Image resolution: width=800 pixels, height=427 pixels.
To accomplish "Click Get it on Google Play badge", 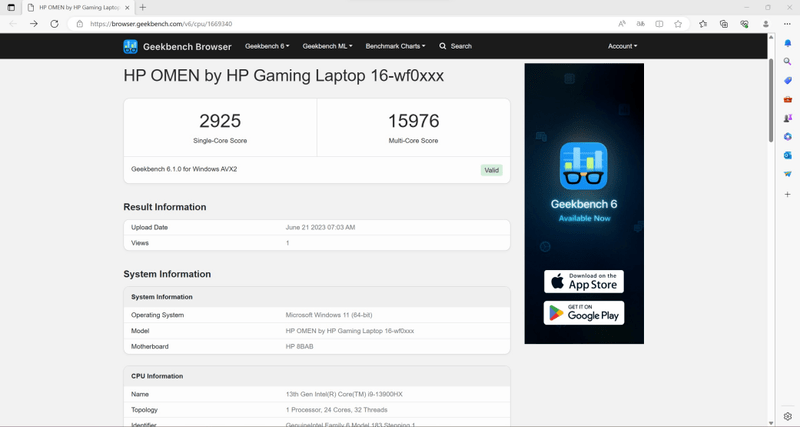I will coord(584,313).
